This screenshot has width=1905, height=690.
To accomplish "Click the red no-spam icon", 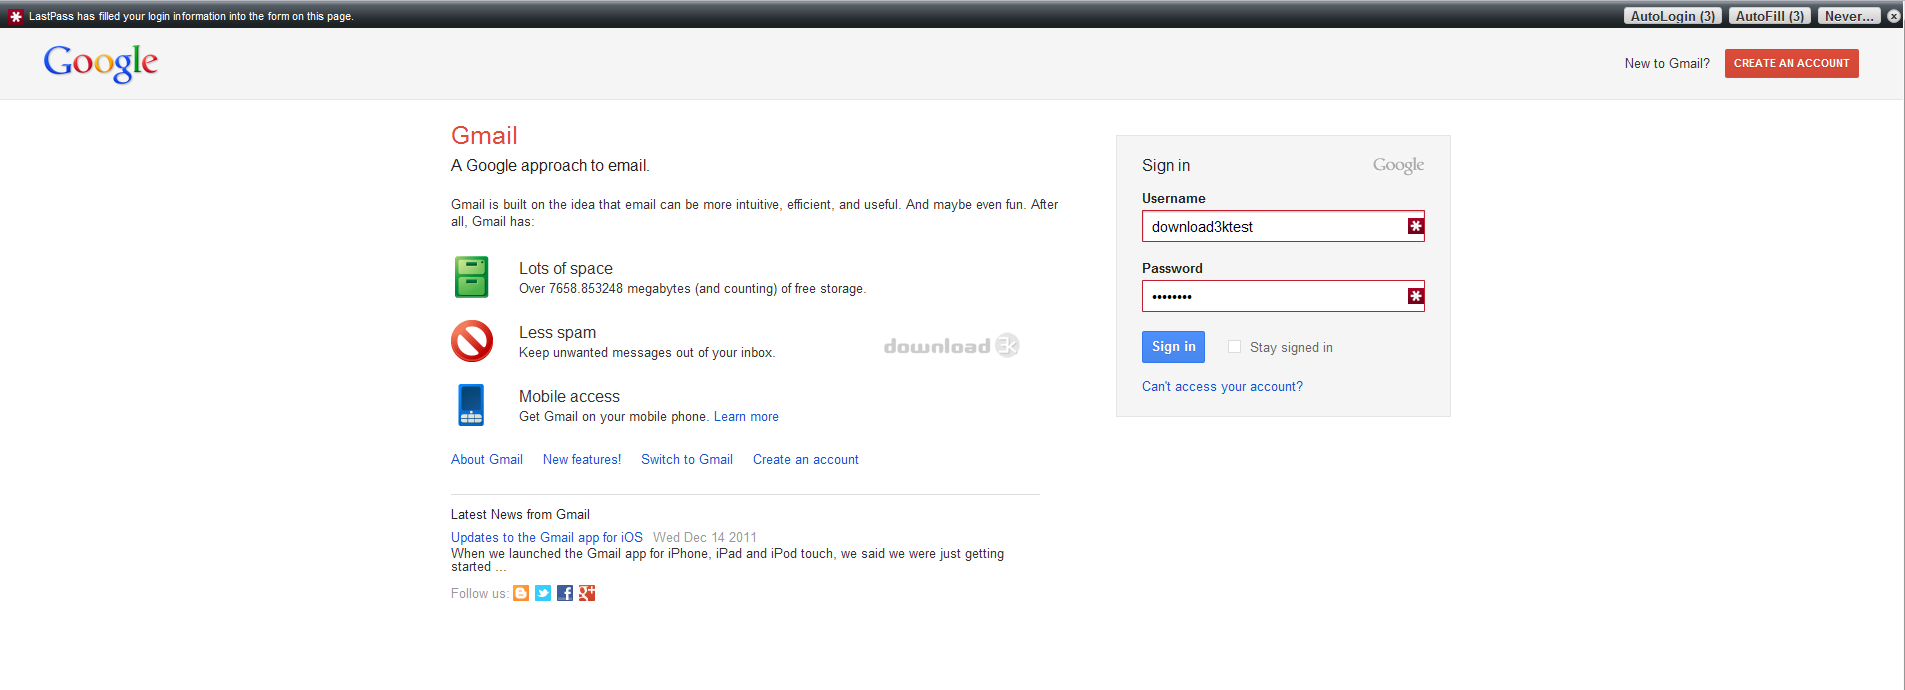I will tap(472, 341).
